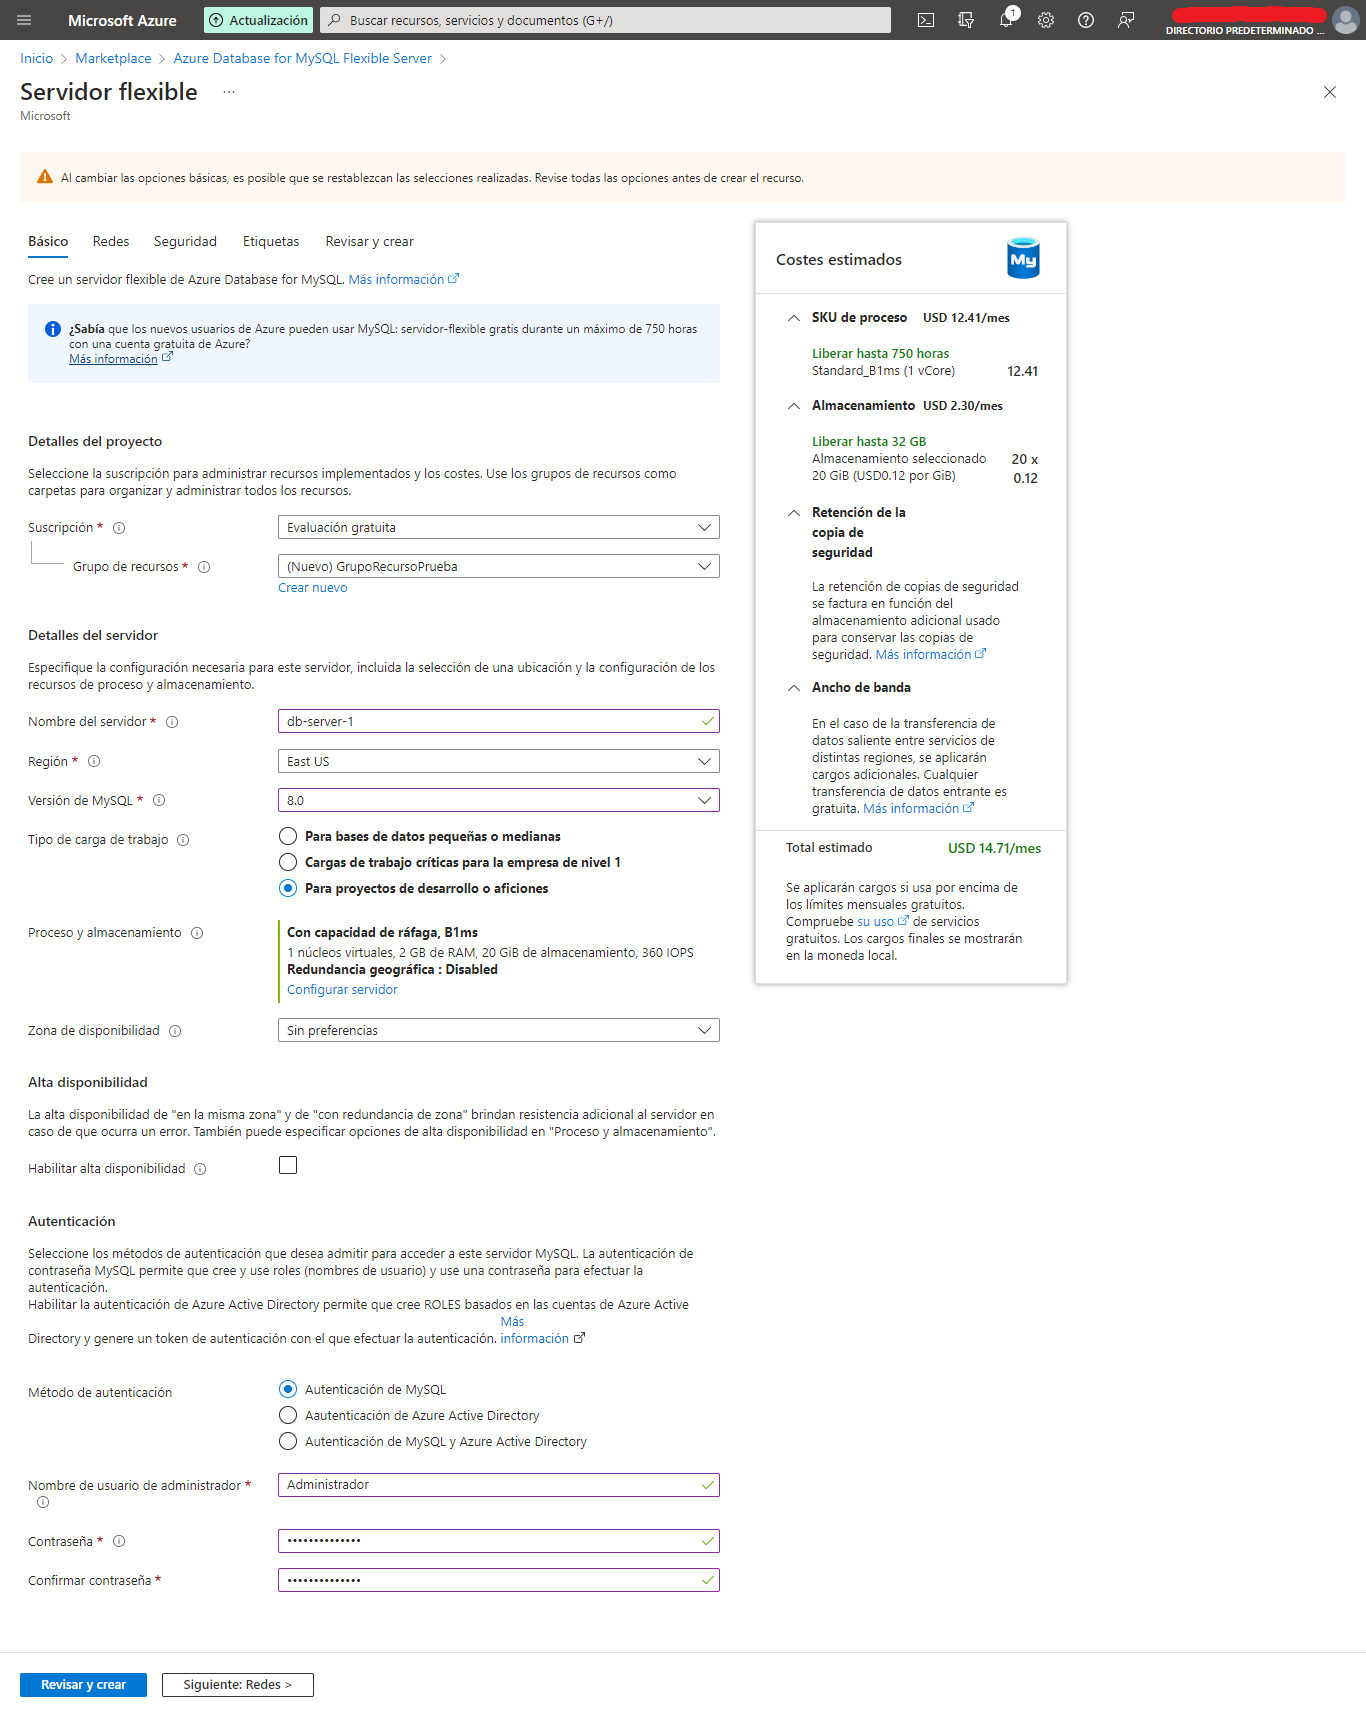Image resolution: width=1366 pixels, height=1717 pixels.
Task: Open the Zona de disponibilidad dropdown
Action: [x=498, y=1030]
